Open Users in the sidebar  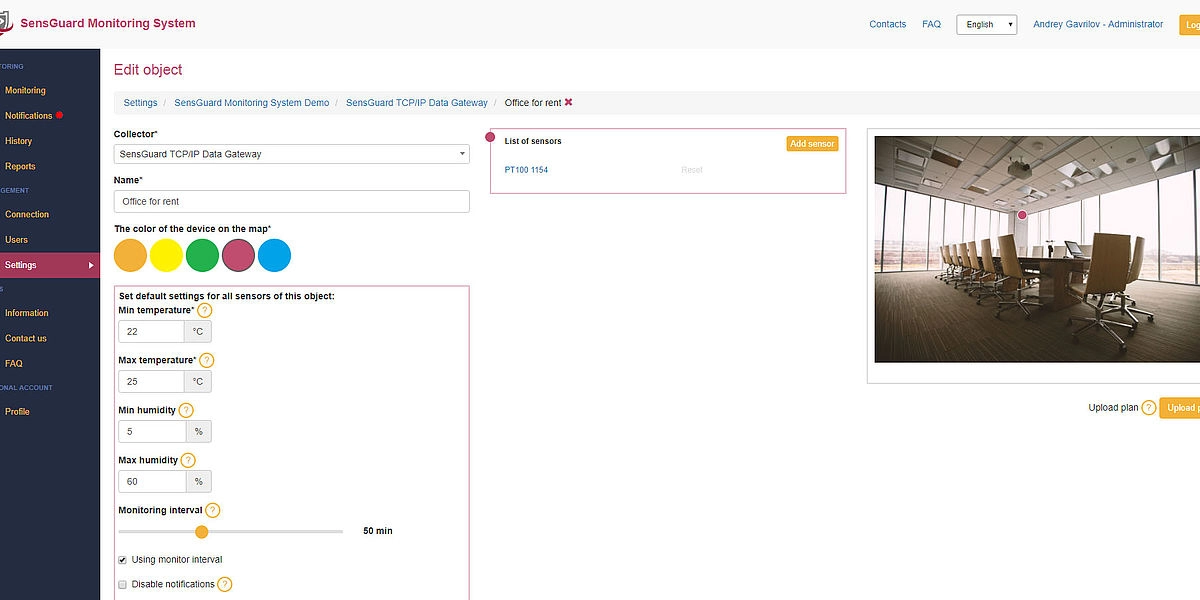point(16,240)
